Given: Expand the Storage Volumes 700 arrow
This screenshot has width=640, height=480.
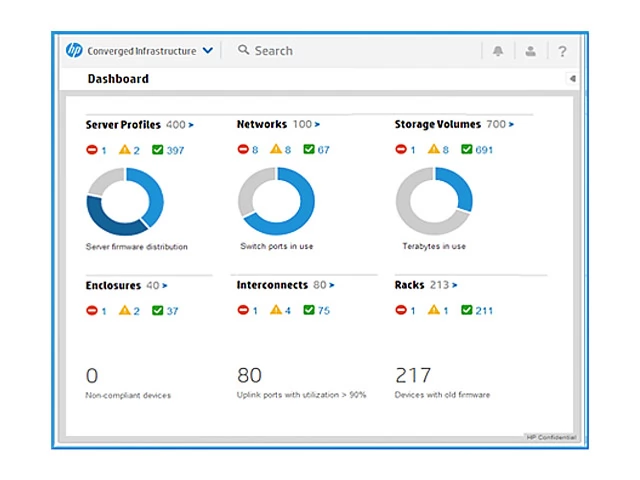Looking at the screenshot, I should (512, 125).
